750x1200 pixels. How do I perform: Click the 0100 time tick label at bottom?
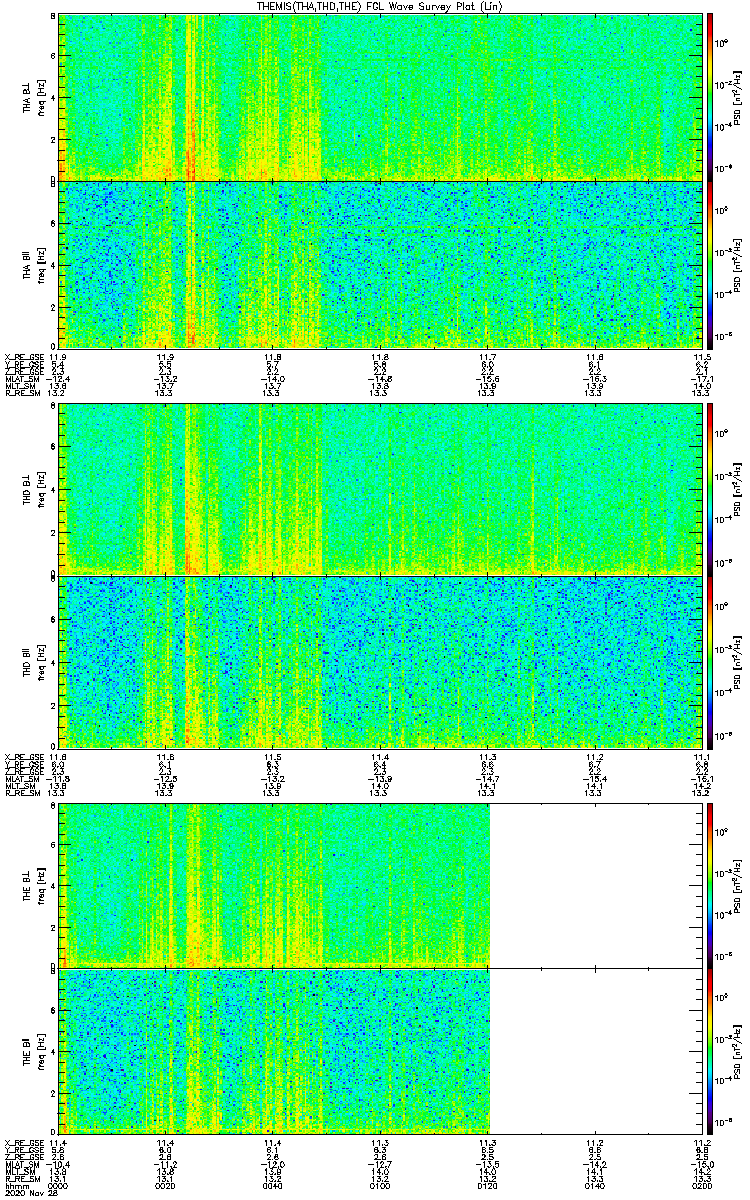click(380, 1185)
